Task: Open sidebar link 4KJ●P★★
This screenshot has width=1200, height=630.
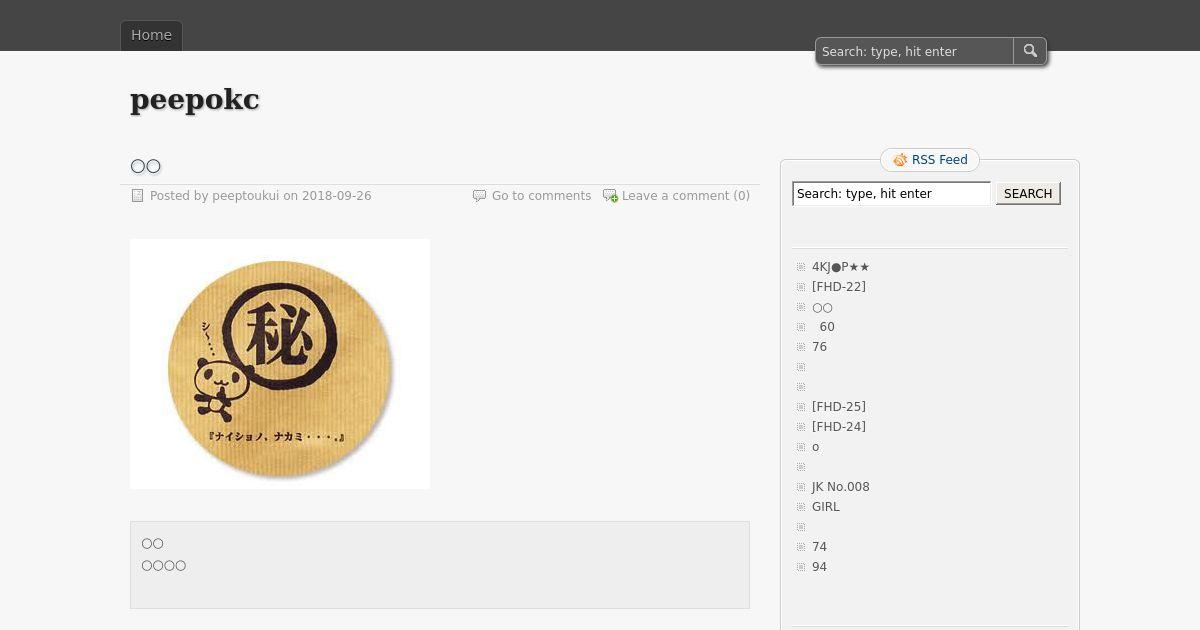Action: (x=840, y=267)
